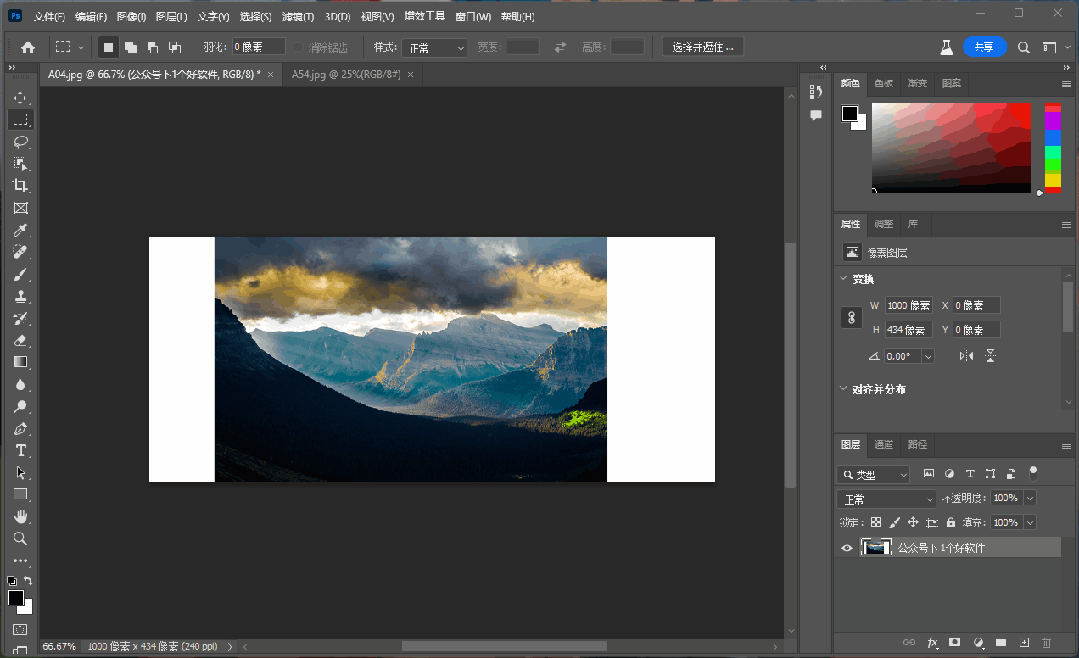
Task: Select the Crop tool
Action: point(20,186)
